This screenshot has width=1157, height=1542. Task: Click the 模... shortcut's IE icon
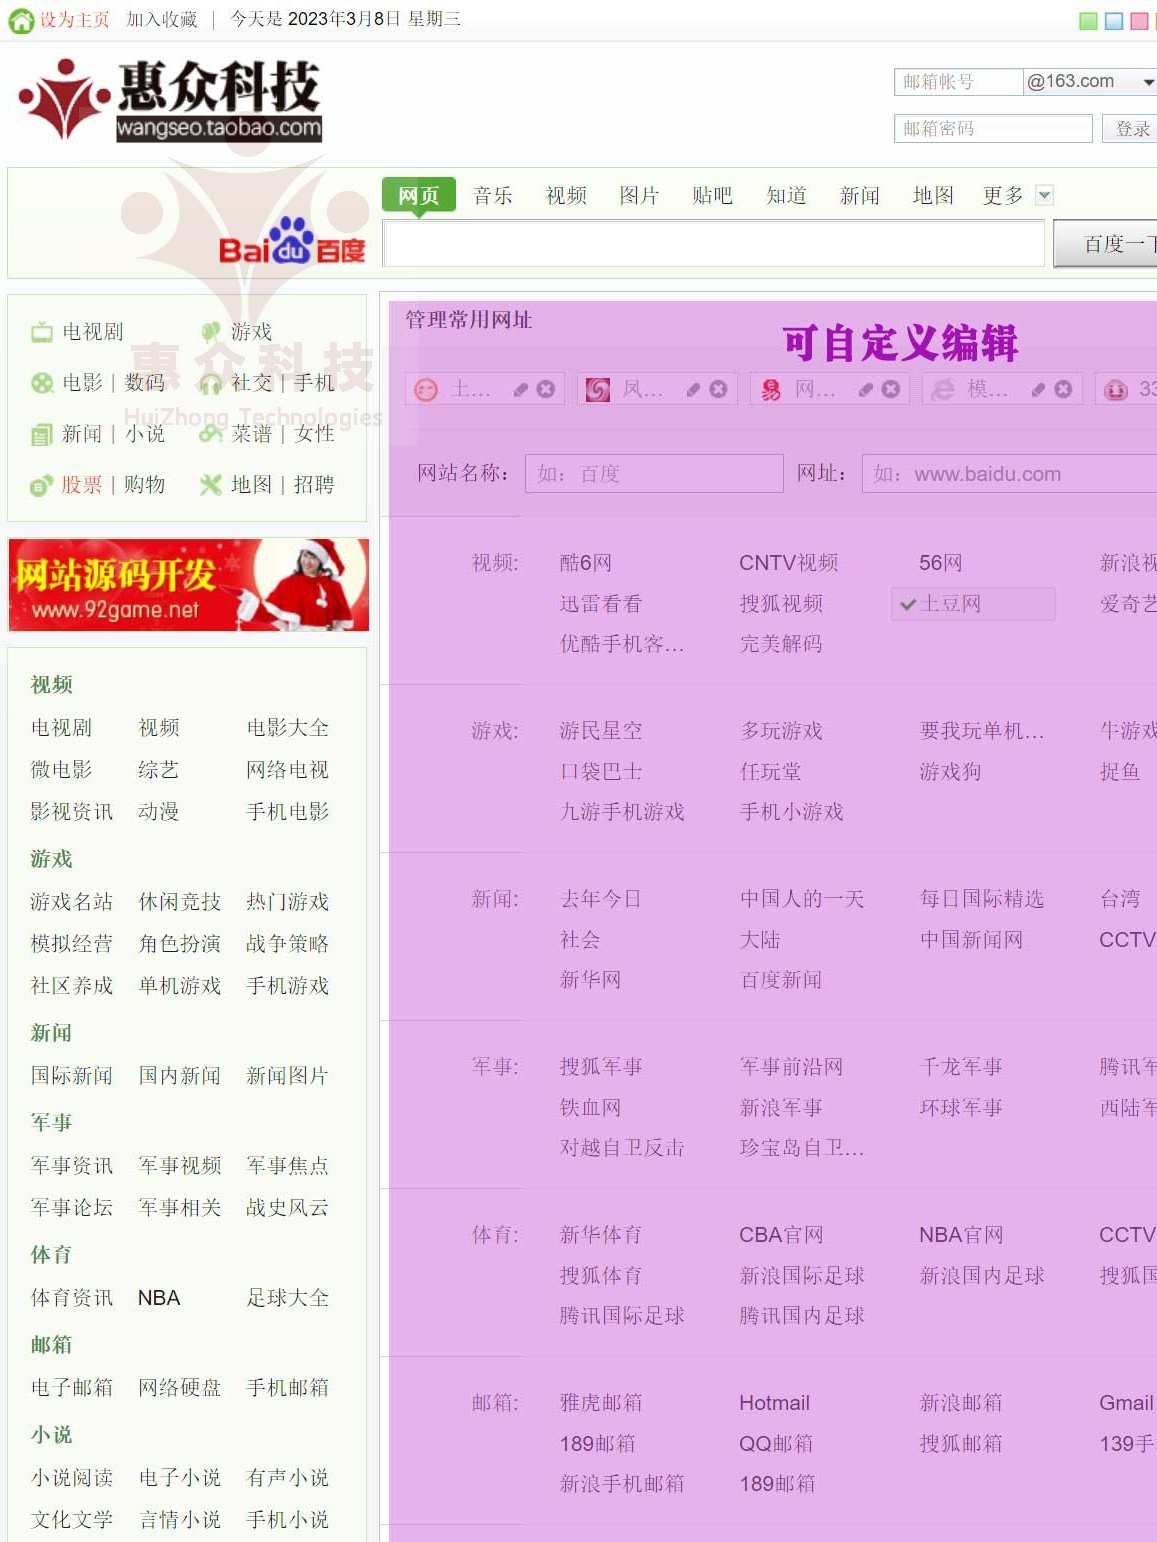tap(943, 389)
